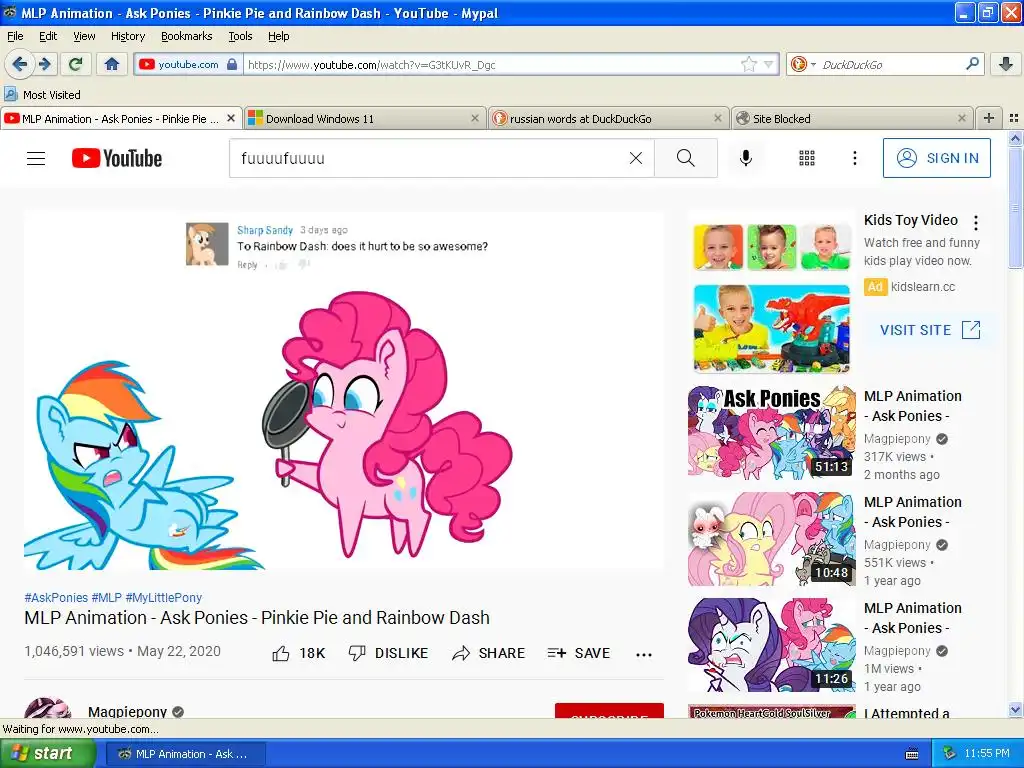The image size is (1024, 768).
Task: Open the Windows start button
Action: point(47,753)
